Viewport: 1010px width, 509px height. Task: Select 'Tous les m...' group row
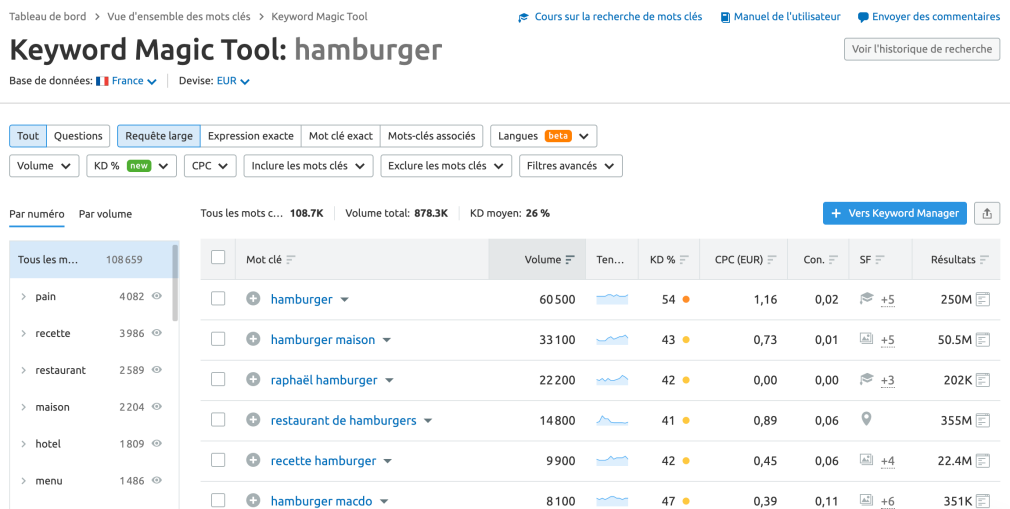[91, 260]
